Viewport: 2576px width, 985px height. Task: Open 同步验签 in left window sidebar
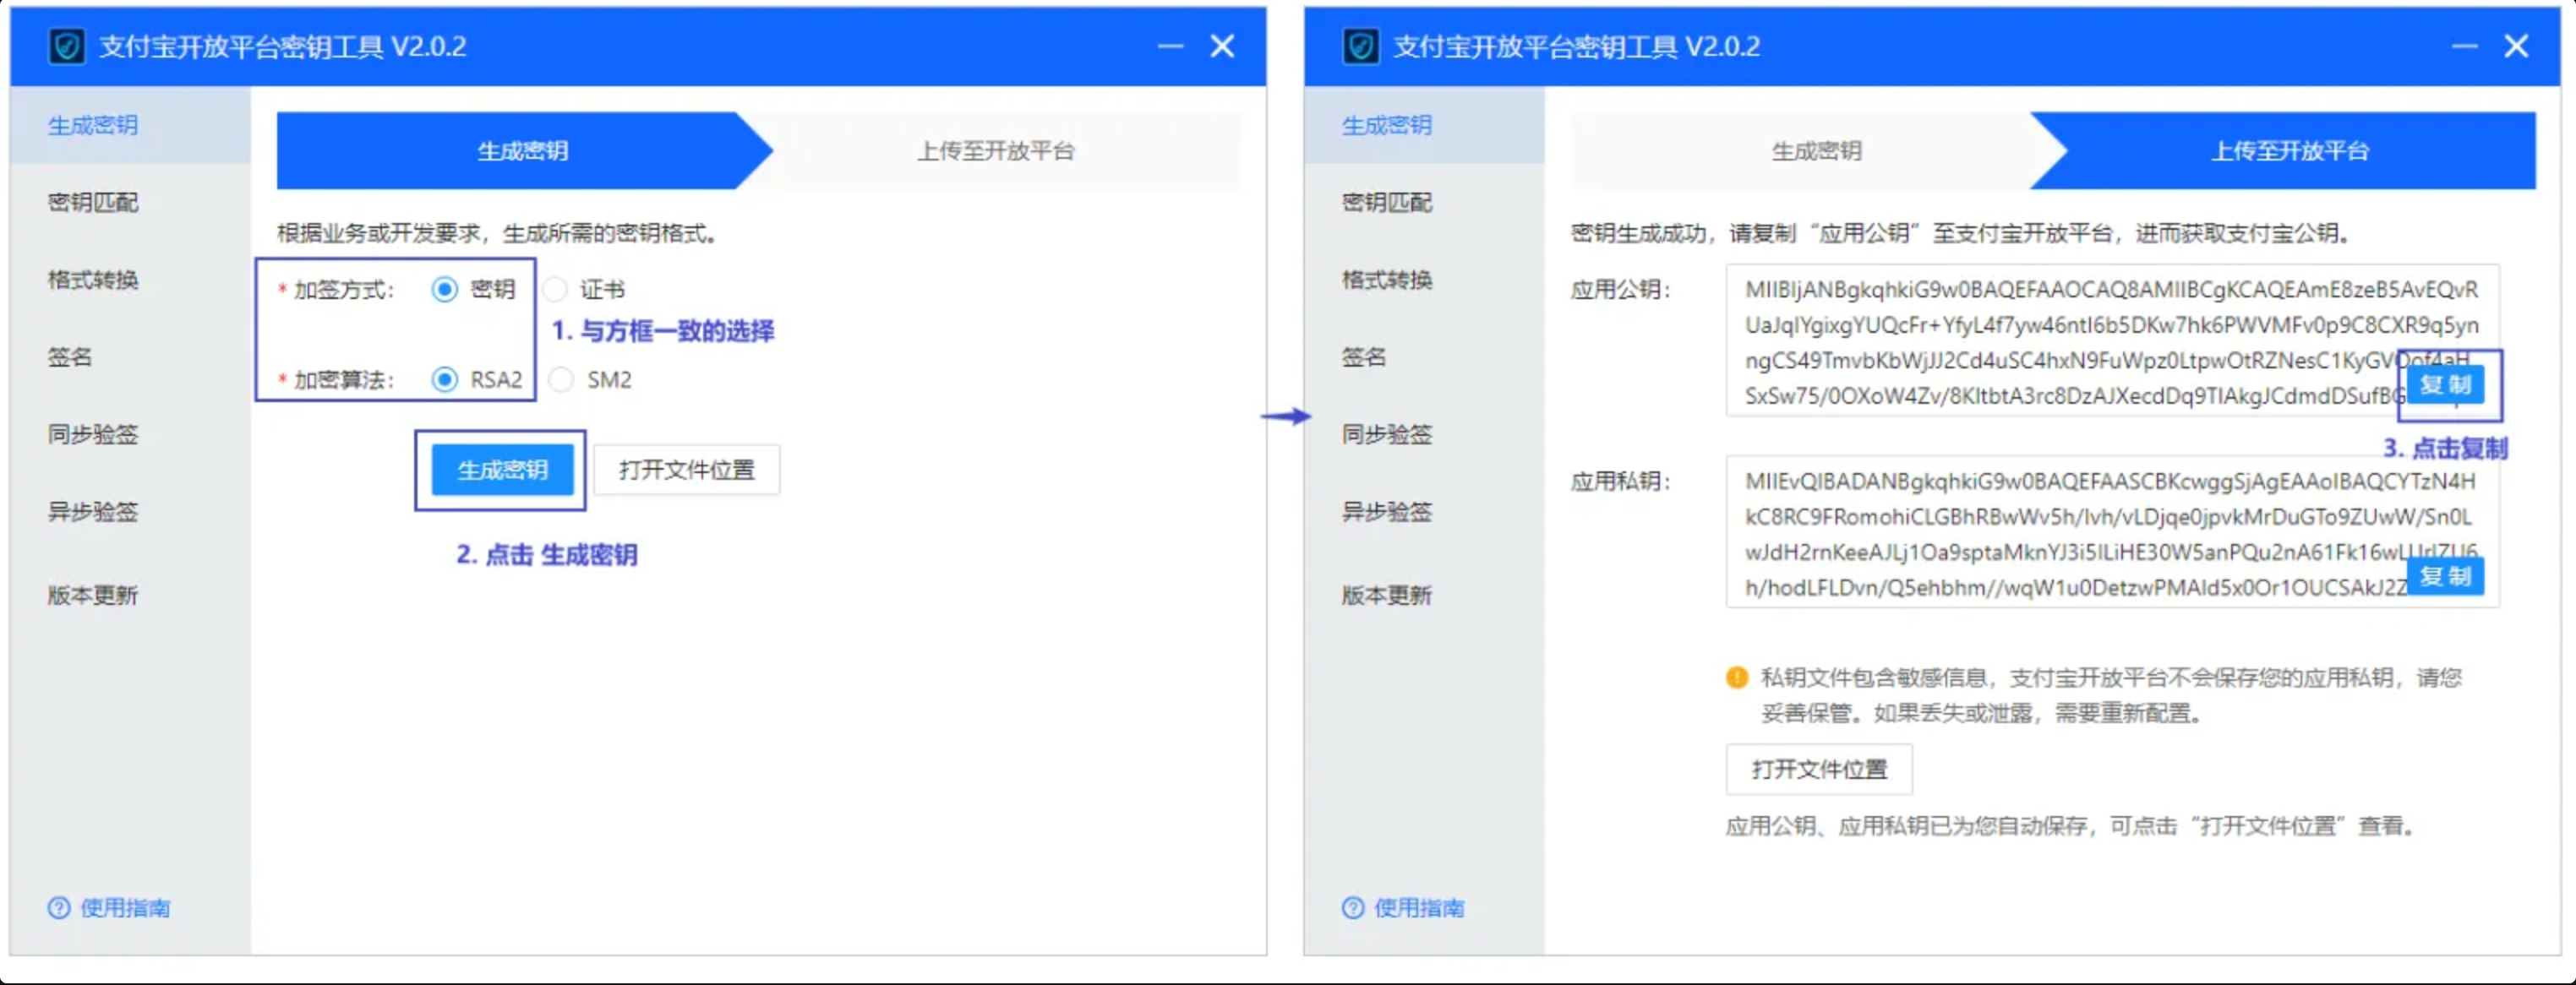click(130, 434)
